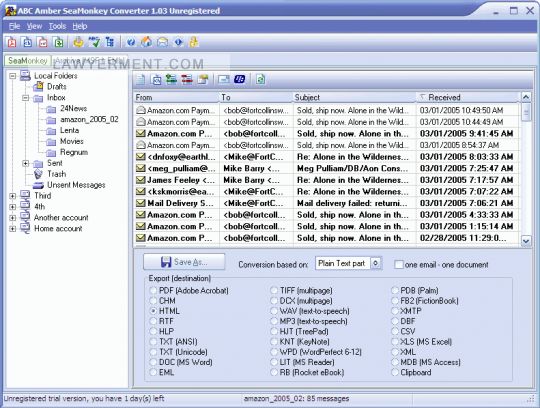Image resolution: width=540 pixels, height=408 pixels.
Task: Open the amazon_2005_02 folder
Action: pyautogui.click(x=89, y=119)
